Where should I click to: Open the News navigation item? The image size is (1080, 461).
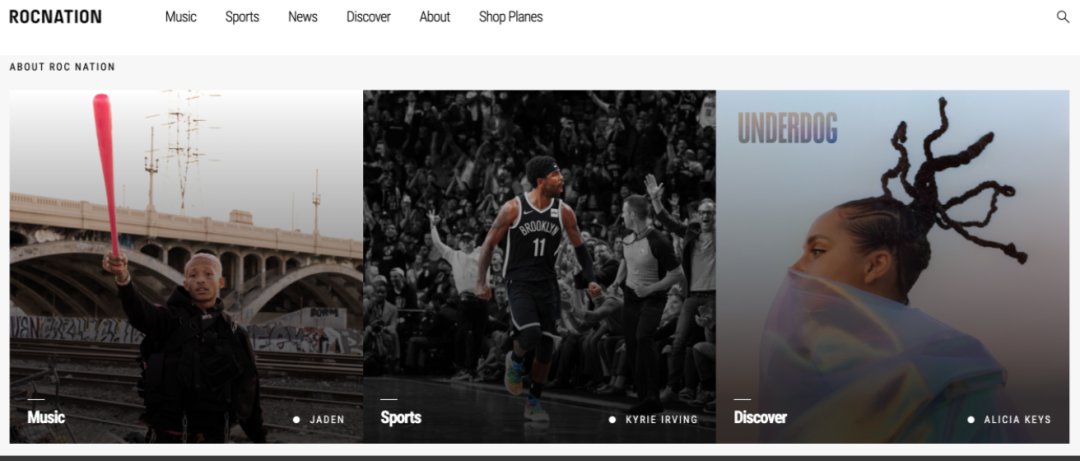[x=302, y=17]
